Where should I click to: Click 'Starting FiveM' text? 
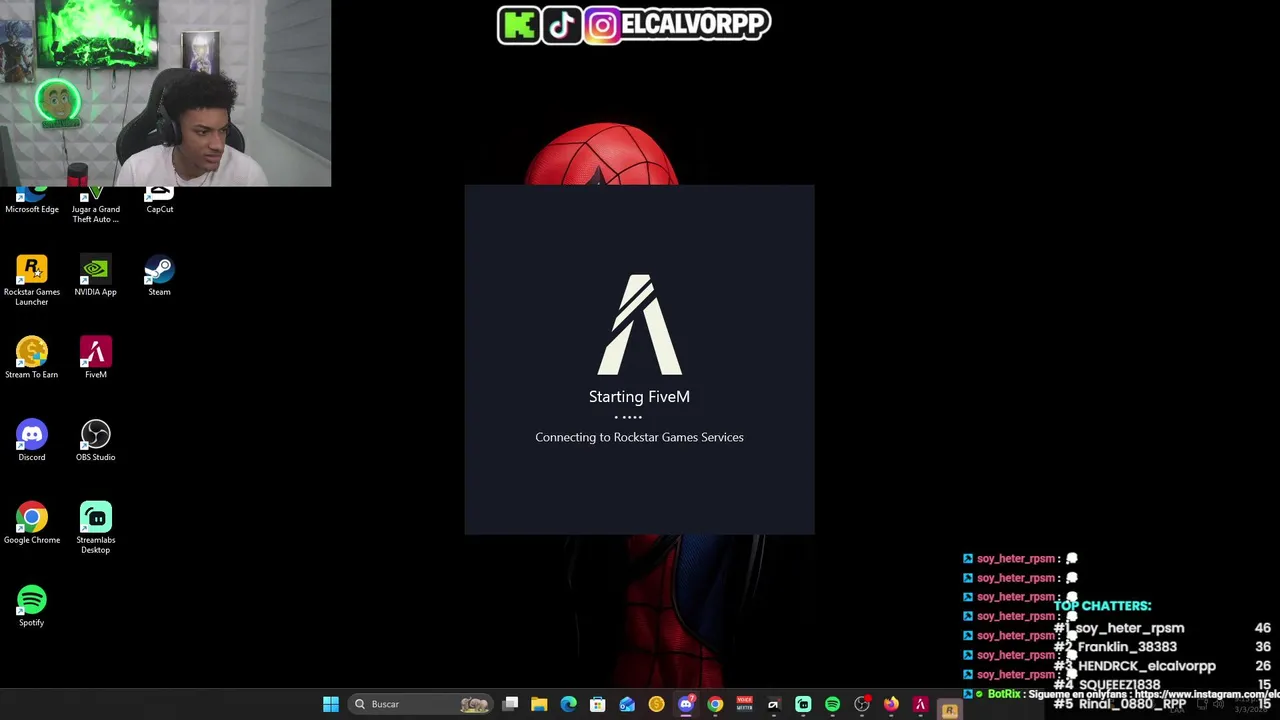tap(639, 397)
